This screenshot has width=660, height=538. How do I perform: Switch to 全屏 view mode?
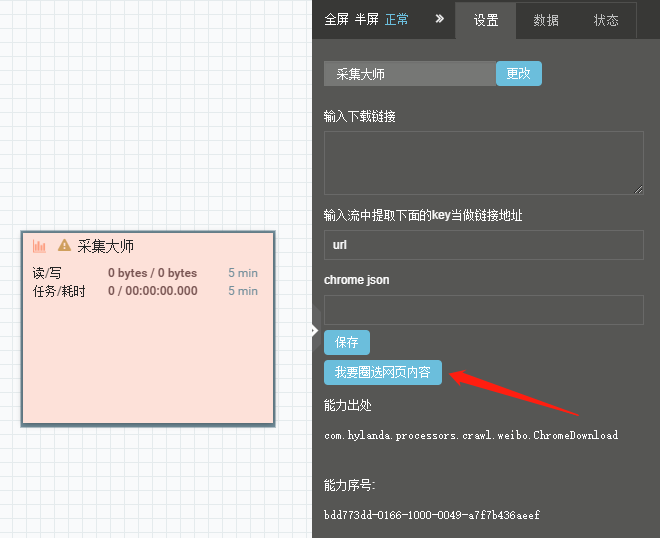336,19
